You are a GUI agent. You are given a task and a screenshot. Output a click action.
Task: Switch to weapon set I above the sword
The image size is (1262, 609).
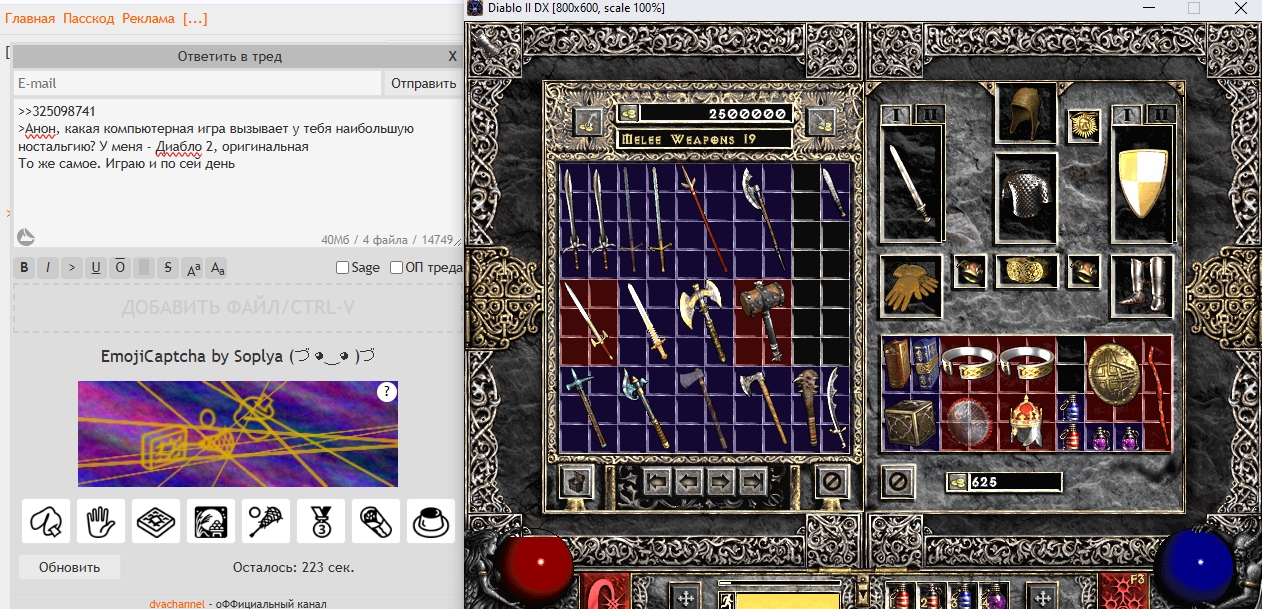895,115
